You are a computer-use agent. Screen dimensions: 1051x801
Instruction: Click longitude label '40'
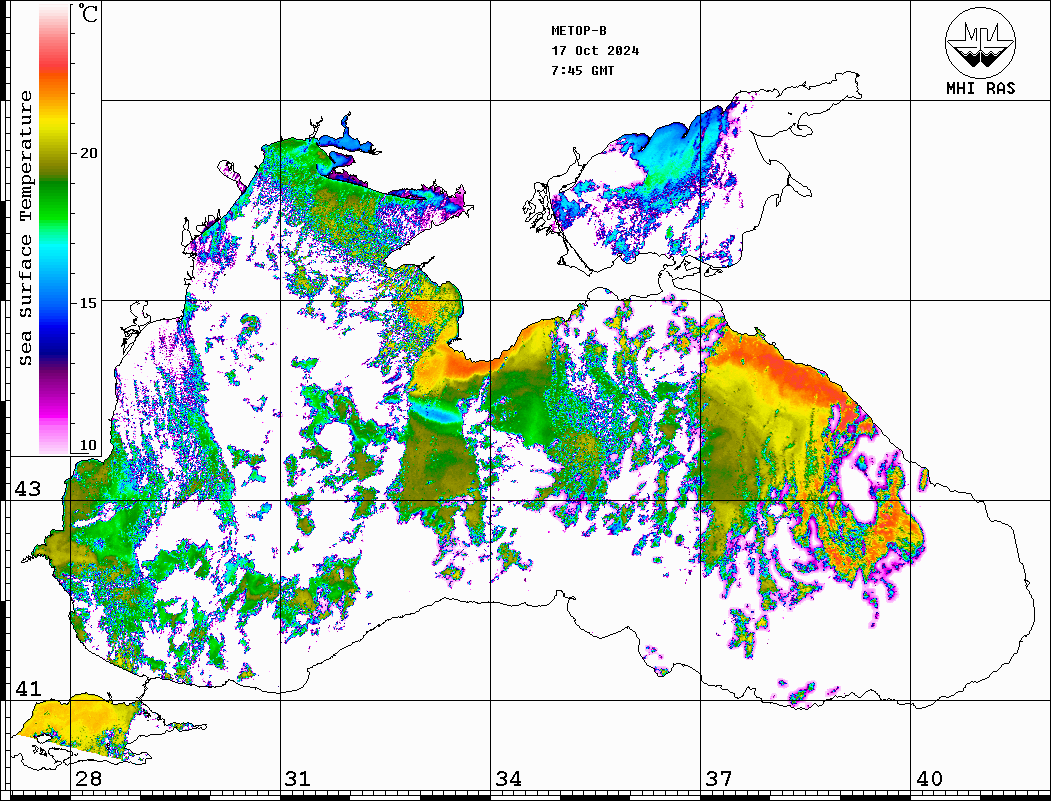pos(929,779)
